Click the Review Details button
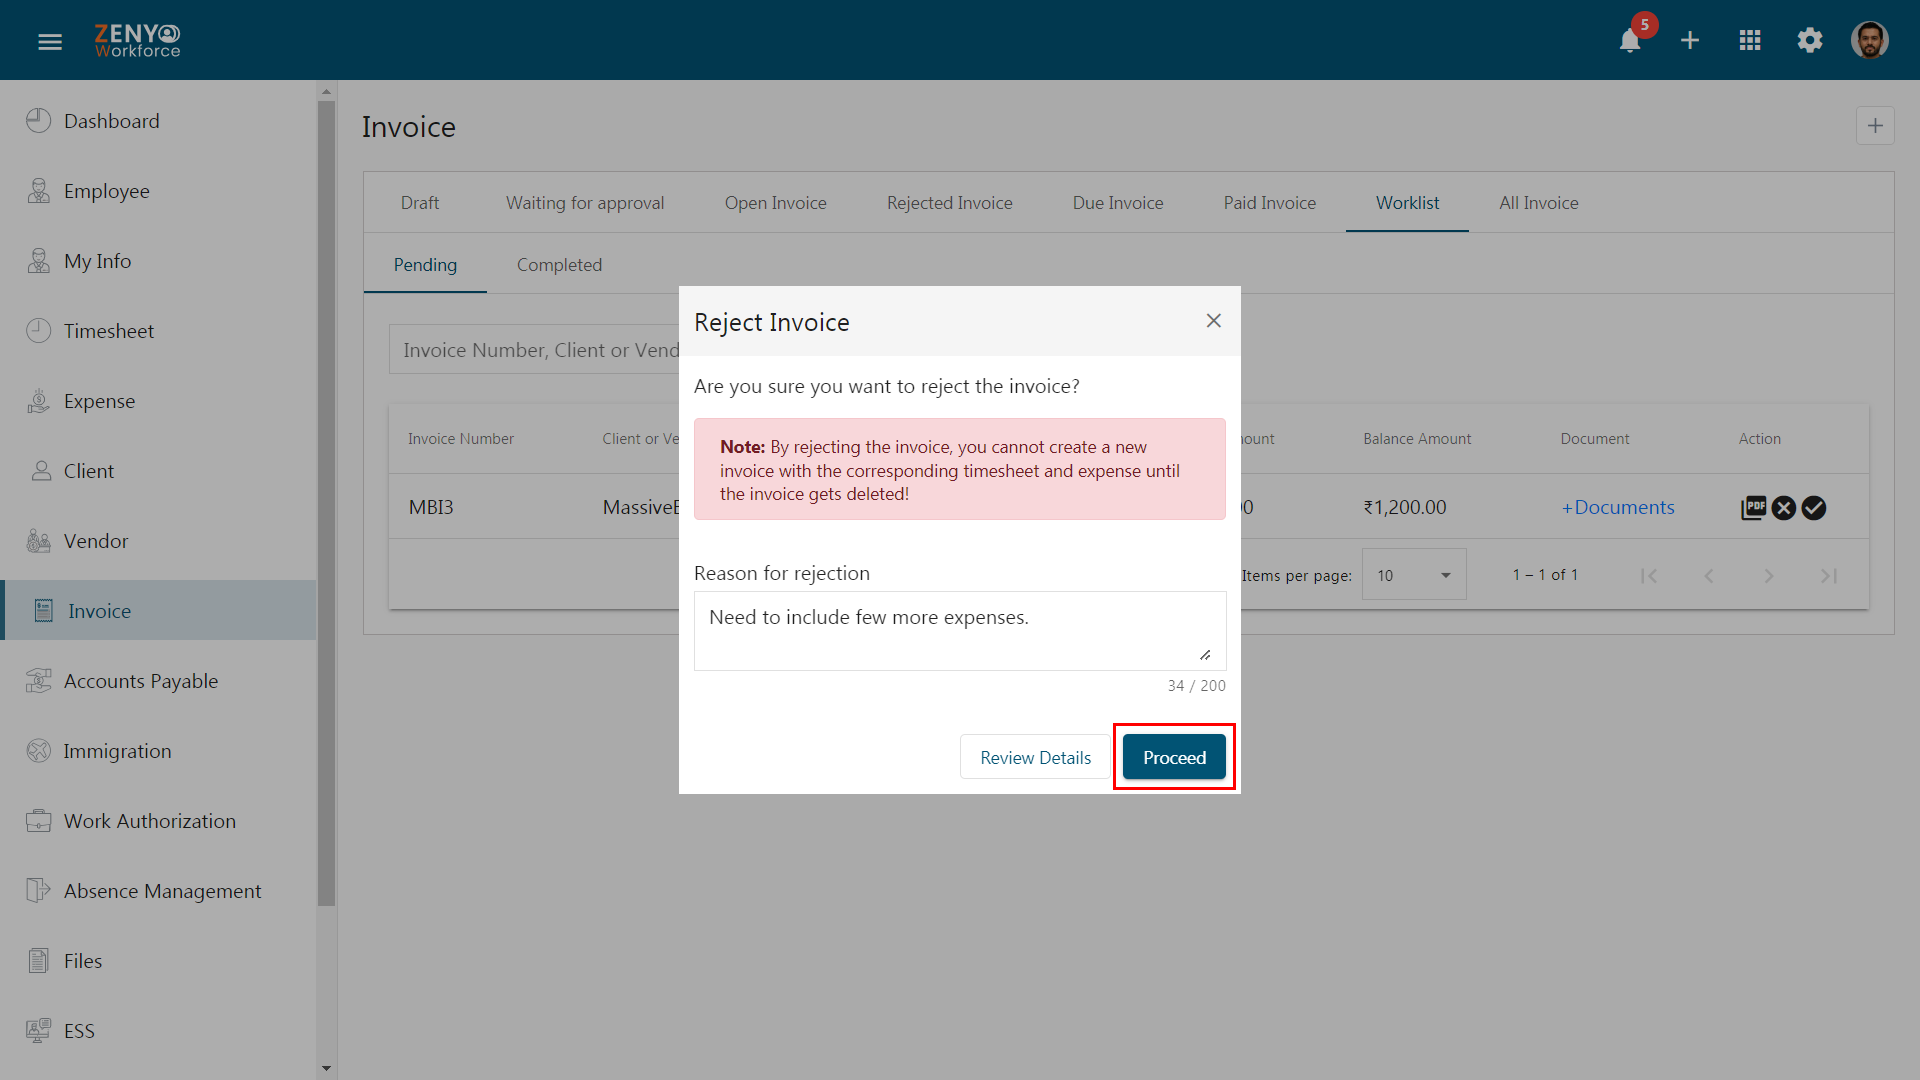Image resolution: width=1920 pixels, height=1080 pixels. (1035, 756)
